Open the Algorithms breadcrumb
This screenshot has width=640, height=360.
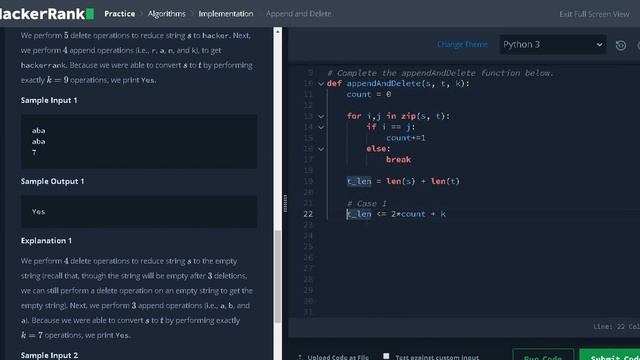pos(167,13)
